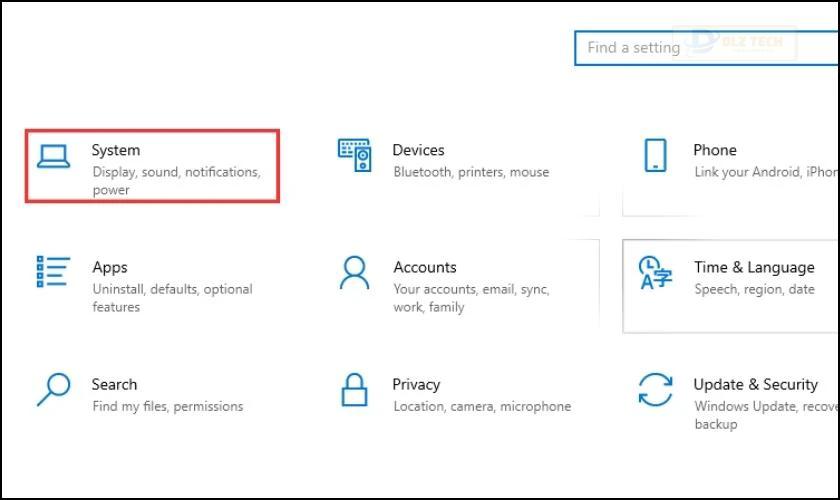Click 'Display, sound, notifications, power' description

[176, 181]
